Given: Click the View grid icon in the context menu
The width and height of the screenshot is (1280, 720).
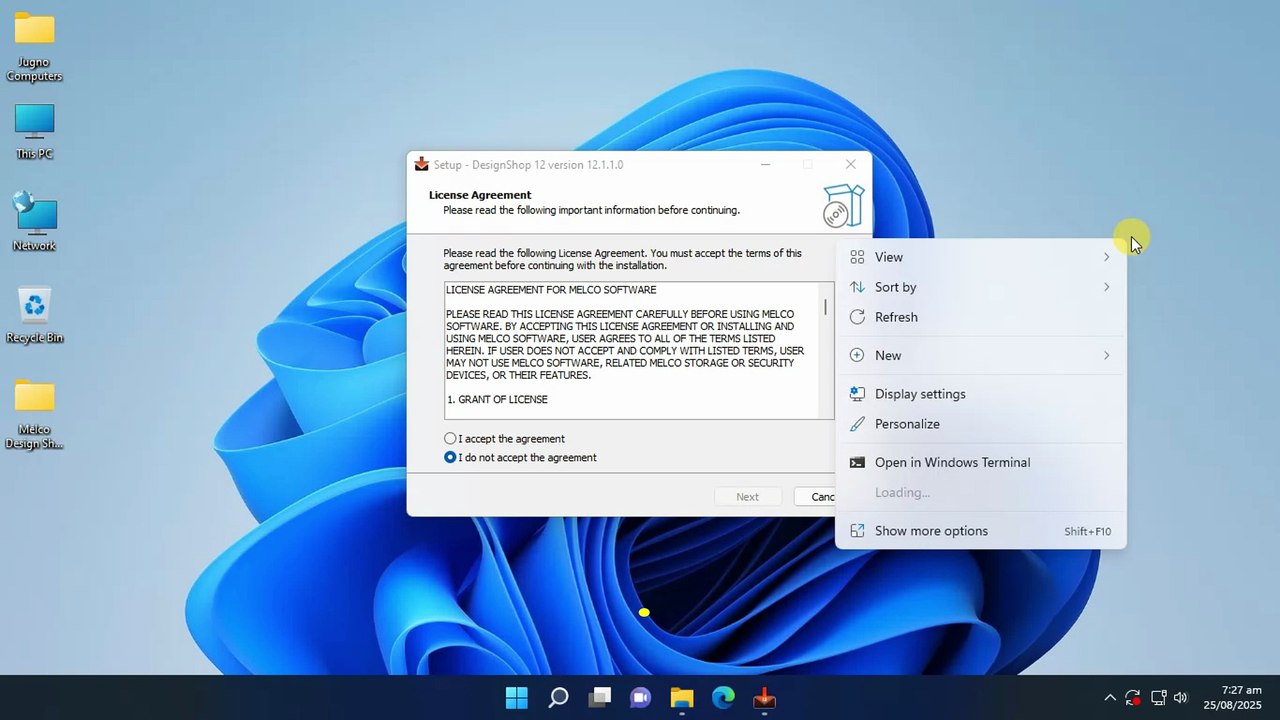Looking at the screenshot, I should [x=857, y=257].
